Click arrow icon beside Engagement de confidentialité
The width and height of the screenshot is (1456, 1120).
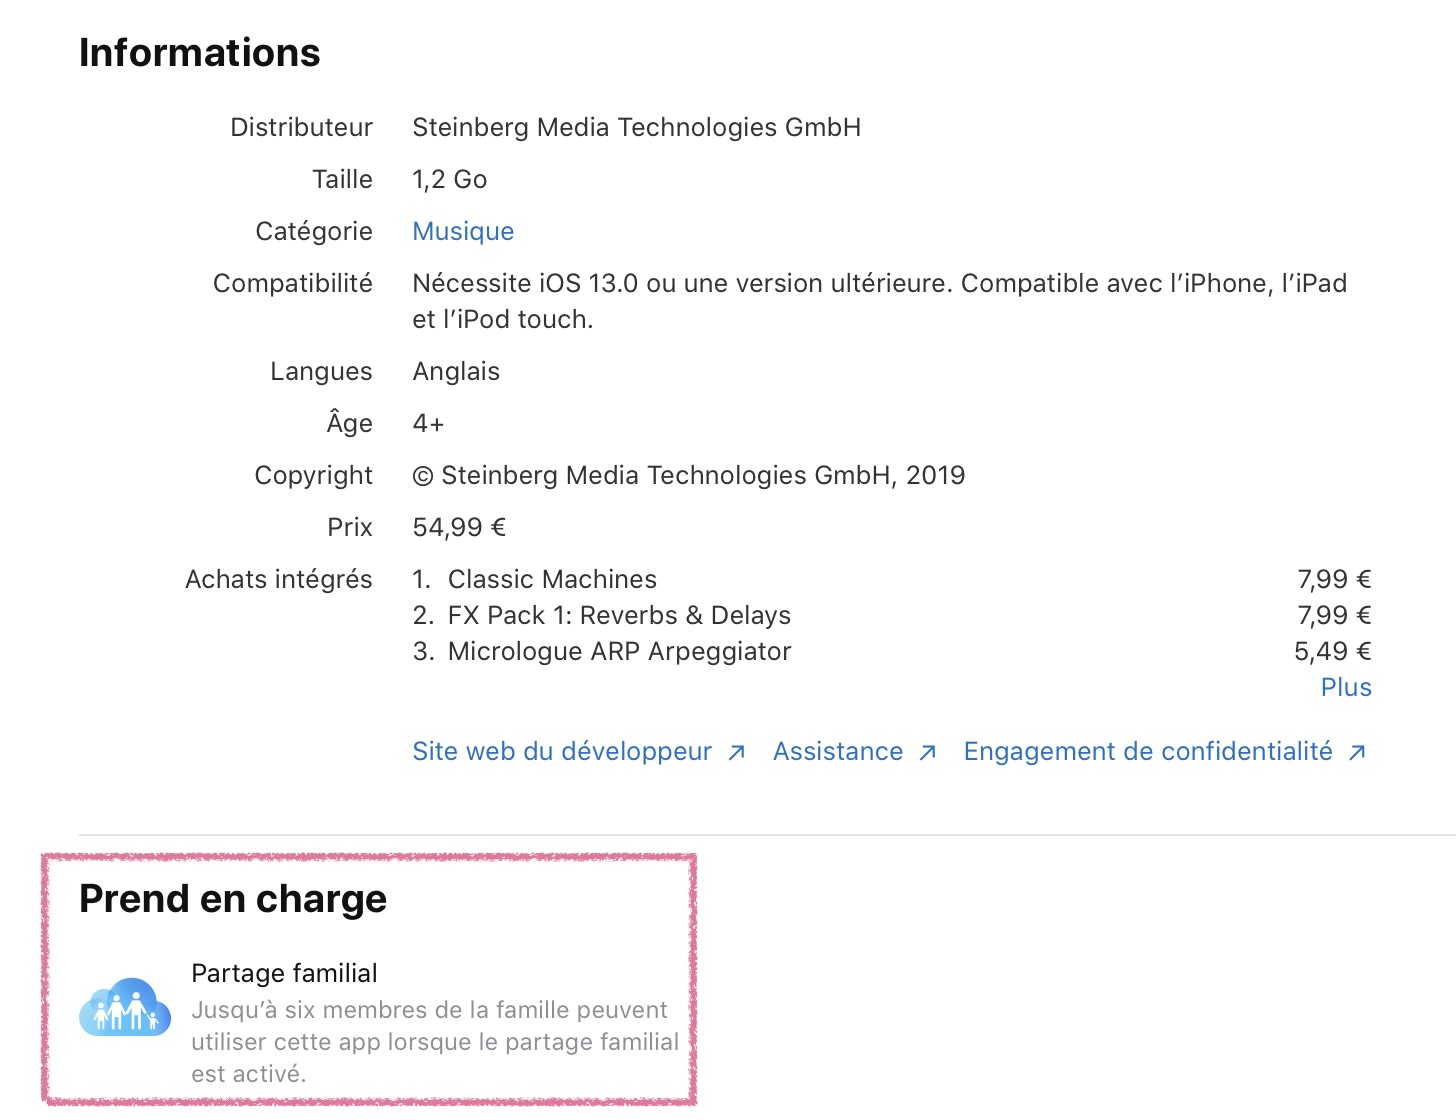(x=1357, y=753)
